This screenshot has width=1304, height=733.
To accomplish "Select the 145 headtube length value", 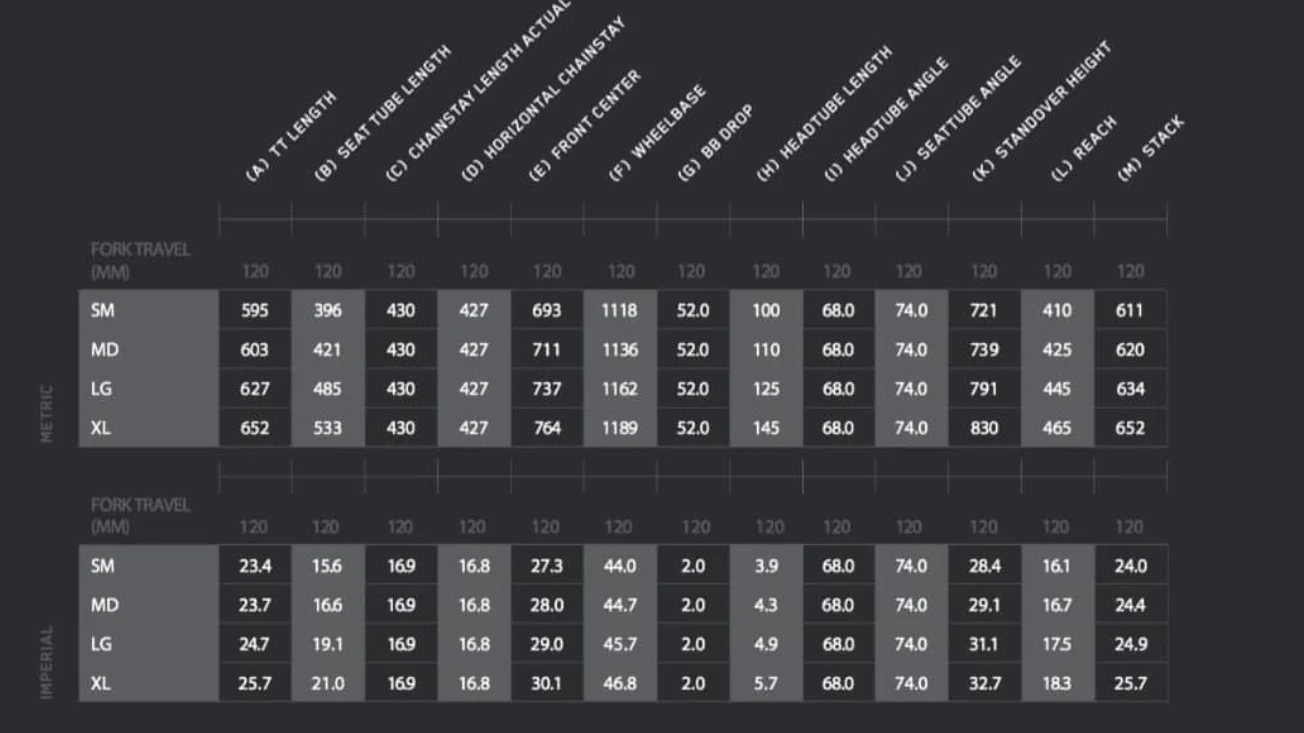I will (766, 428).
